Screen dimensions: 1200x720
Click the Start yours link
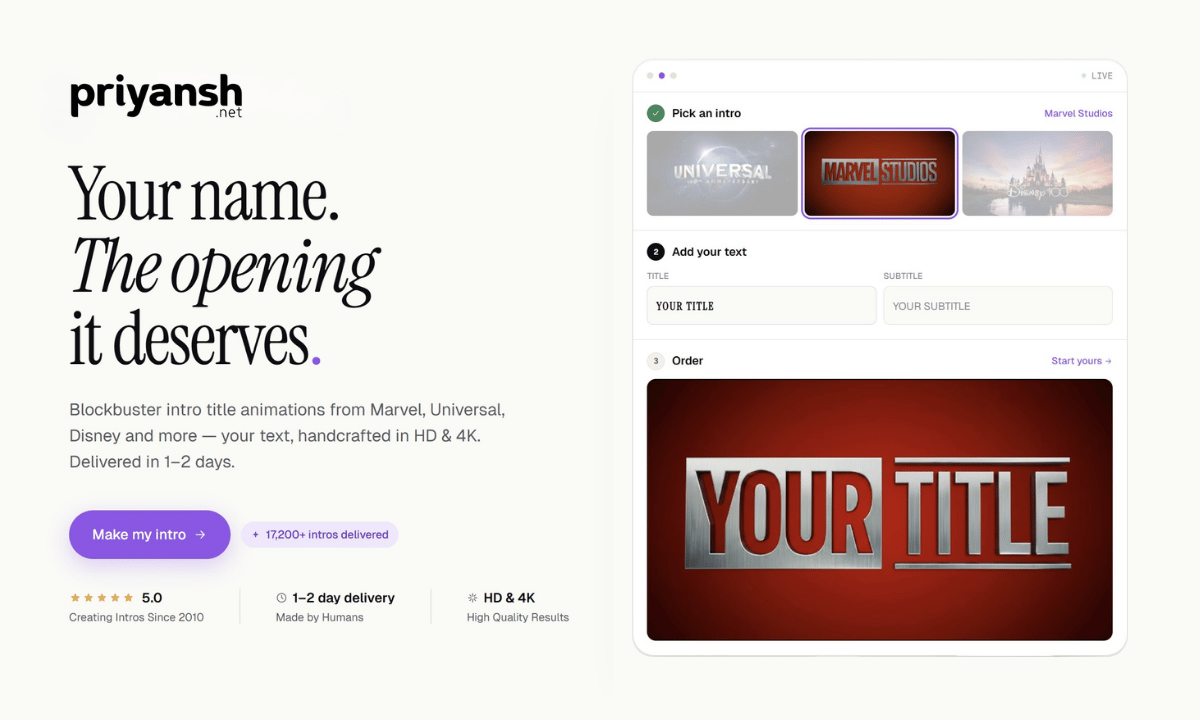point(1081,361)
